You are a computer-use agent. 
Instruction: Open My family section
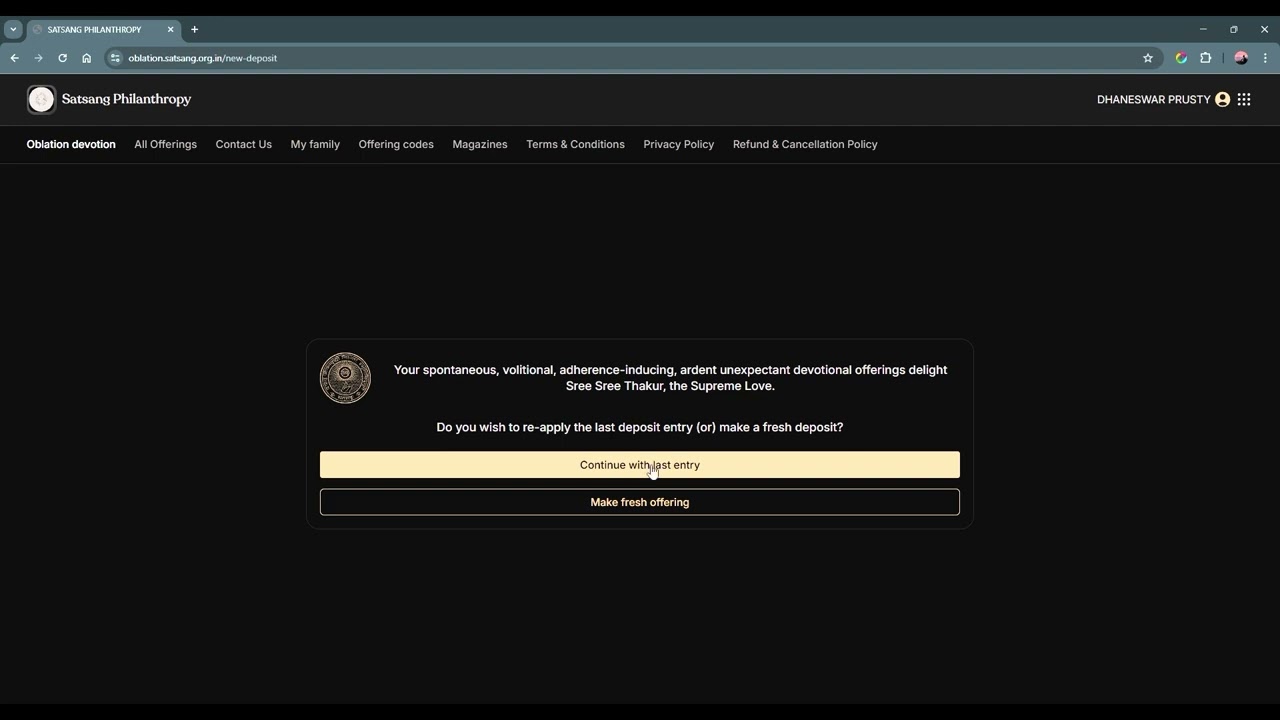click(315, 144)
